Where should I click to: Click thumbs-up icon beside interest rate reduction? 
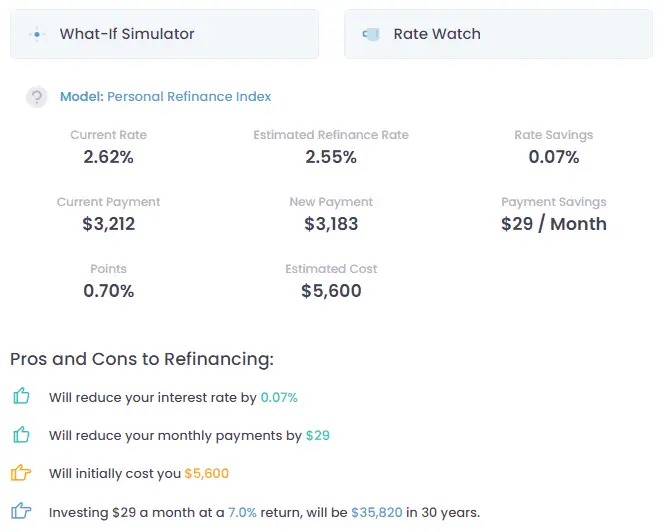tap(21, 396)
